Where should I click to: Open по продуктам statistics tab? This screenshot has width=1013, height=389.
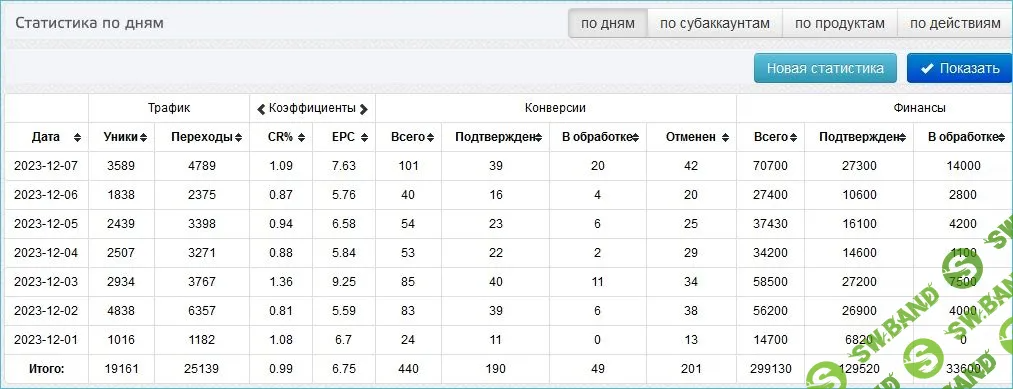(840, 24)
